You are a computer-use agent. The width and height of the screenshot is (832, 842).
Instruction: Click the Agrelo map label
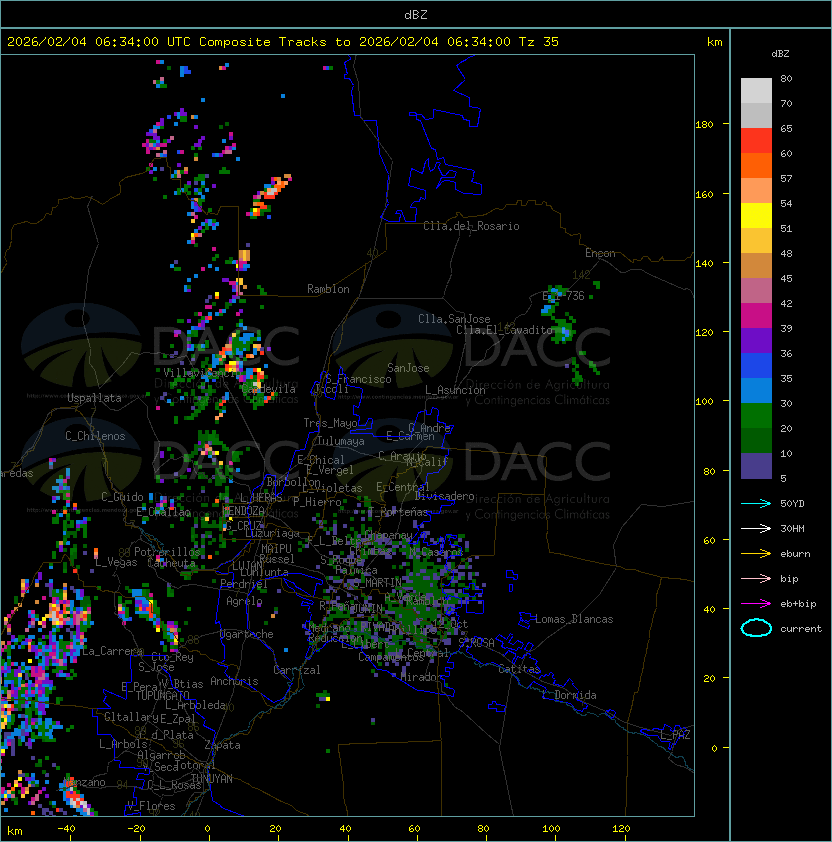[x=244, y=601]
